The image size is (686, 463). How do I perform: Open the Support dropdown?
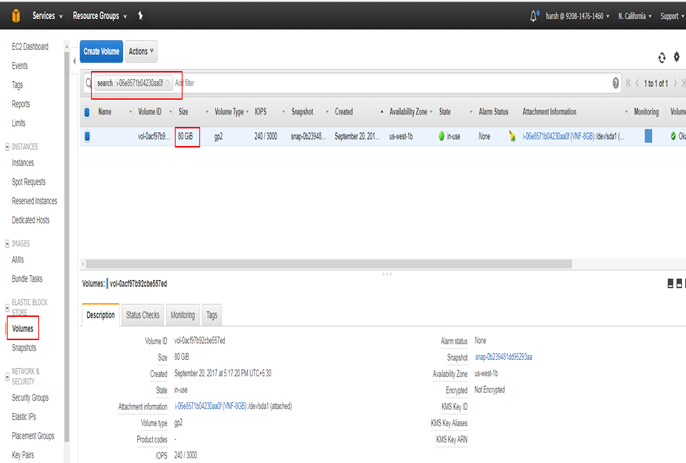point(672,16)
